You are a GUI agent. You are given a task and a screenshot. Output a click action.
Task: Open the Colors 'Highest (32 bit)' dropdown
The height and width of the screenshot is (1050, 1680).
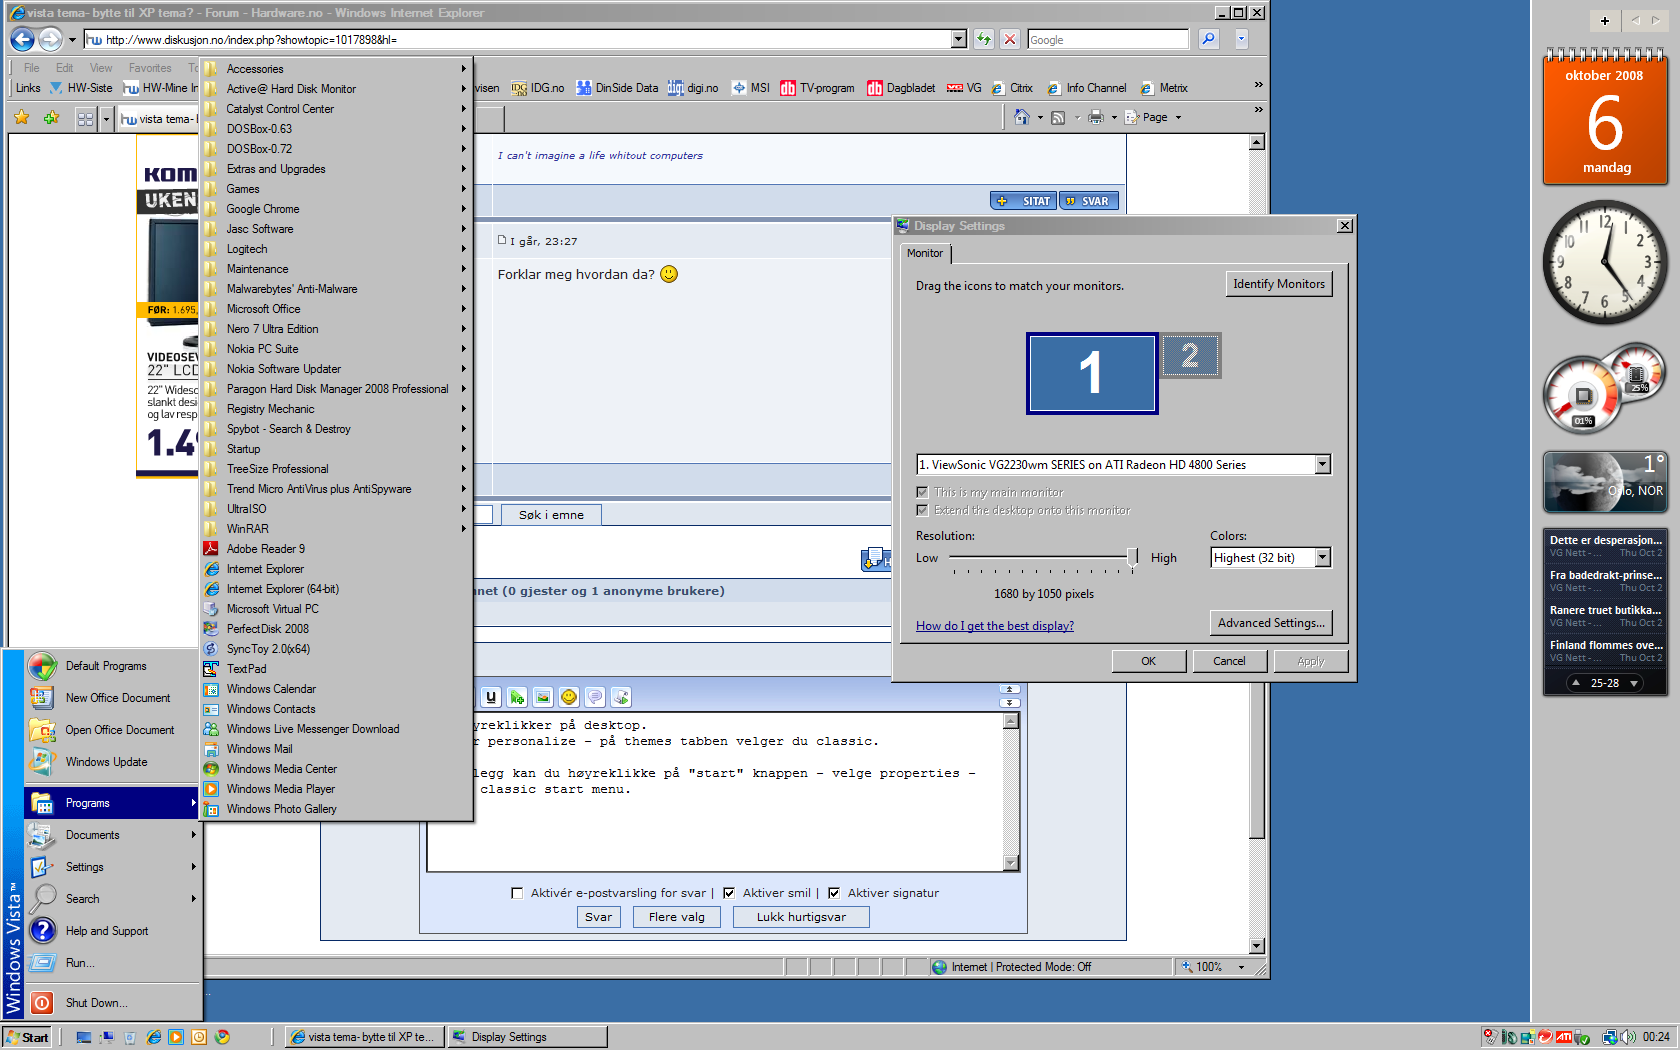click(1322, 557)
